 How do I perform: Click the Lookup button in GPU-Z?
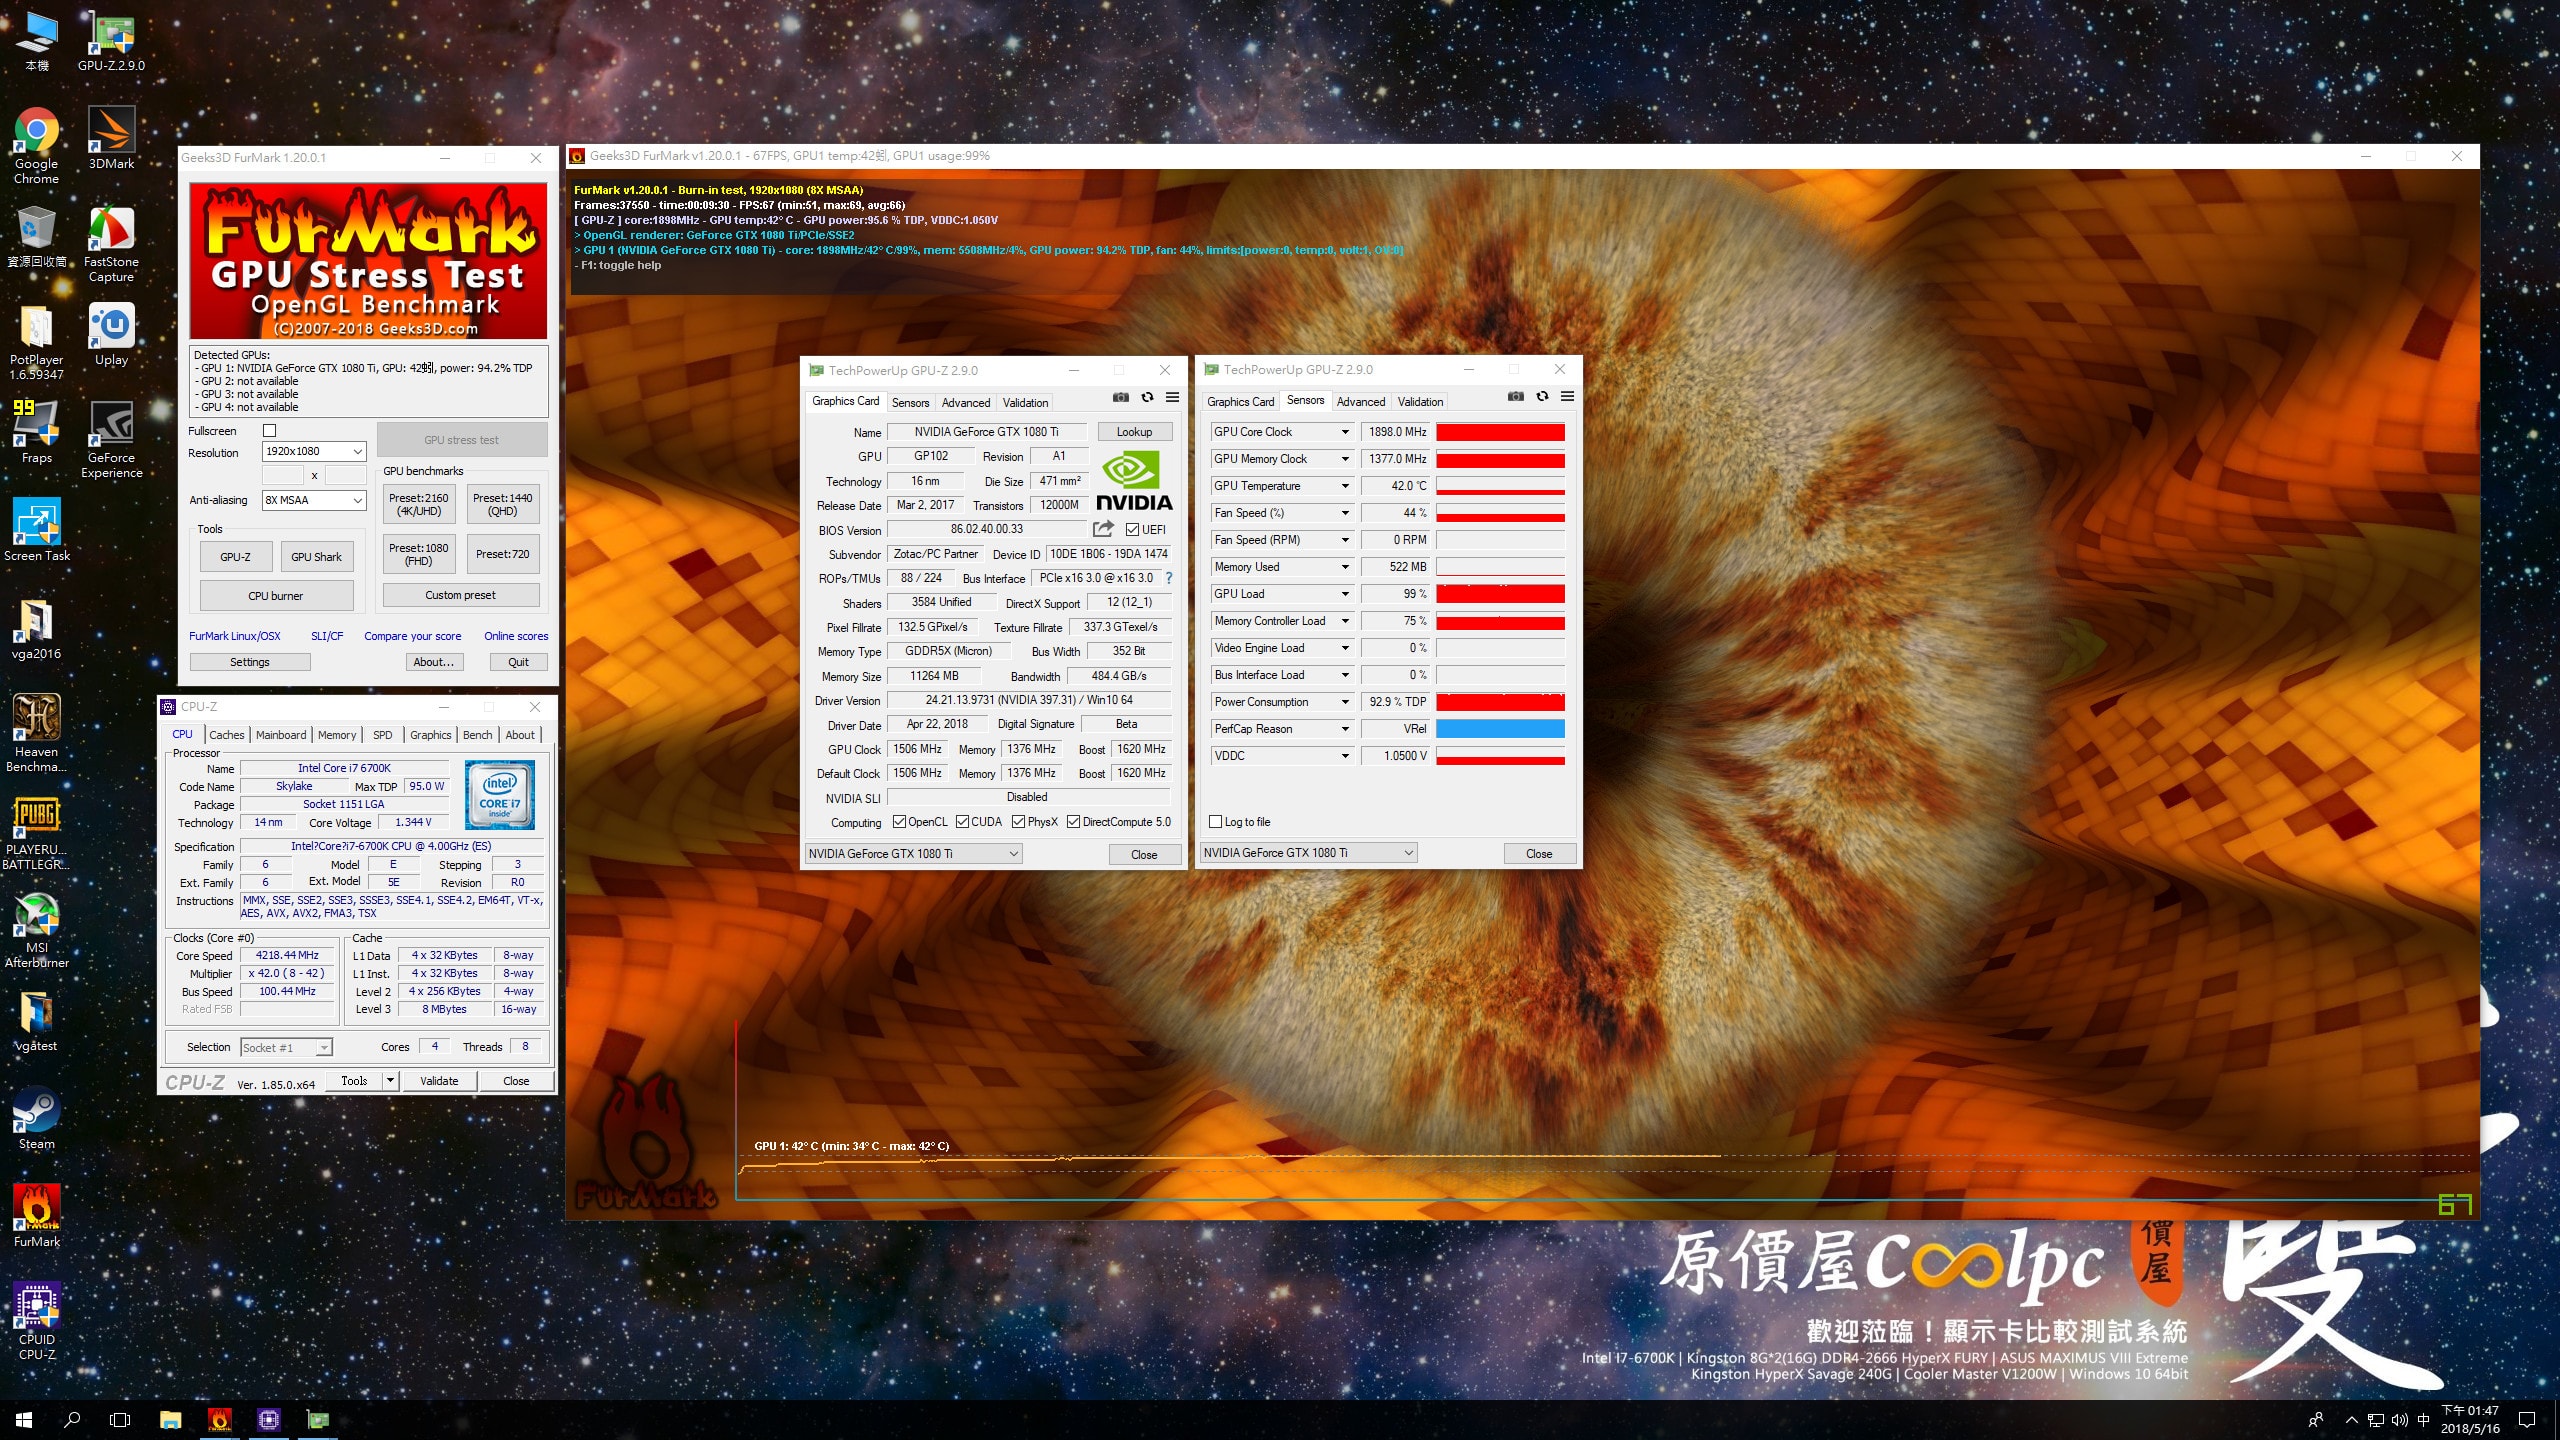(x=1134, y=432)
